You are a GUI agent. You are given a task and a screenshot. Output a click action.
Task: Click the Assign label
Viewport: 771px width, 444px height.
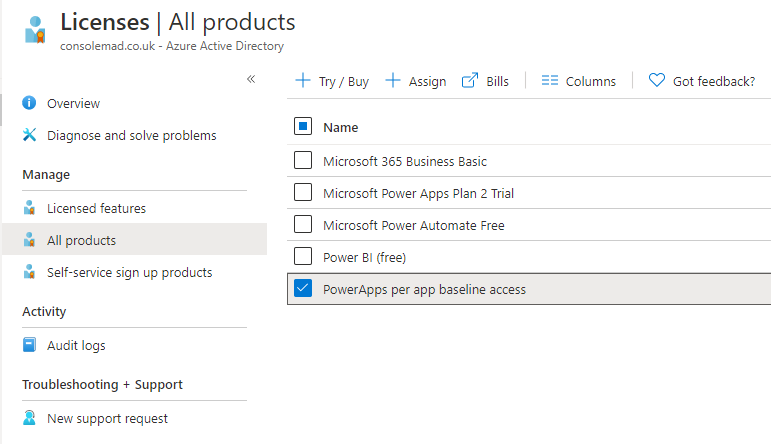(427, 82)
